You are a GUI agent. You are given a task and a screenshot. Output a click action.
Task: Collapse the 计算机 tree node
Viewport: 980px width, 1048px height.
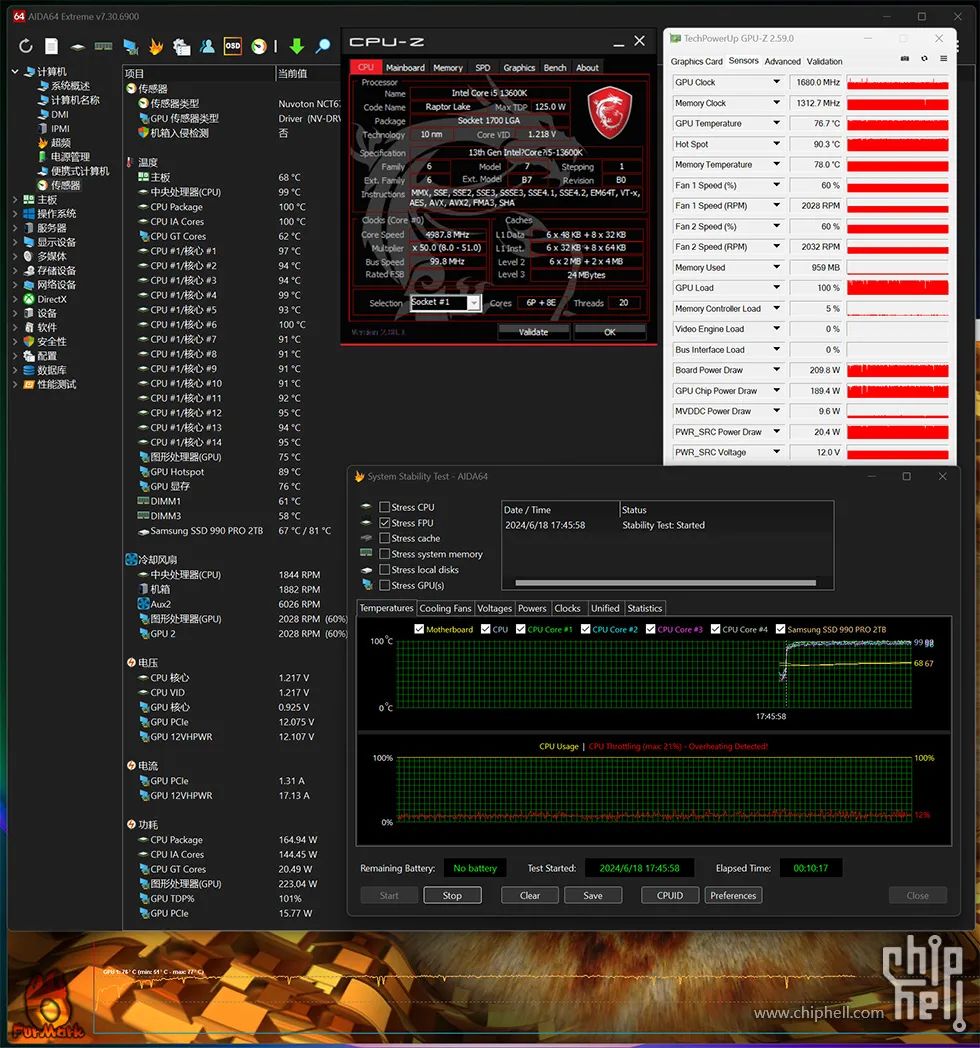pos(15,71)
